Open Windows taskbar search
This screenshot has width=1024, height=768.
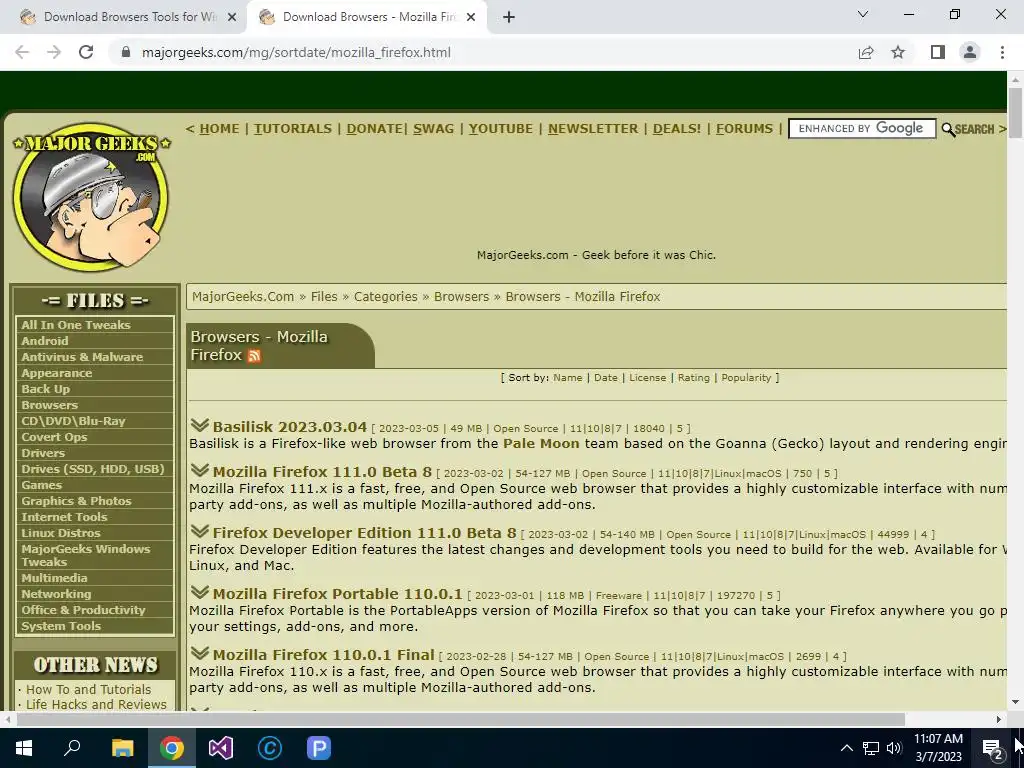pyautogui.click(x=72, y=747)
